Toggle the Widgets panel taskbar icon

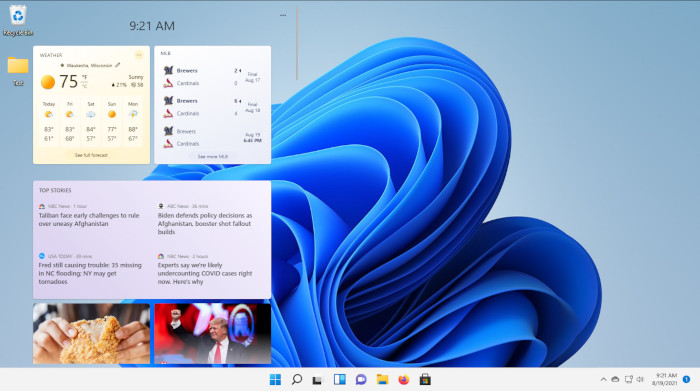pos(339,380)
